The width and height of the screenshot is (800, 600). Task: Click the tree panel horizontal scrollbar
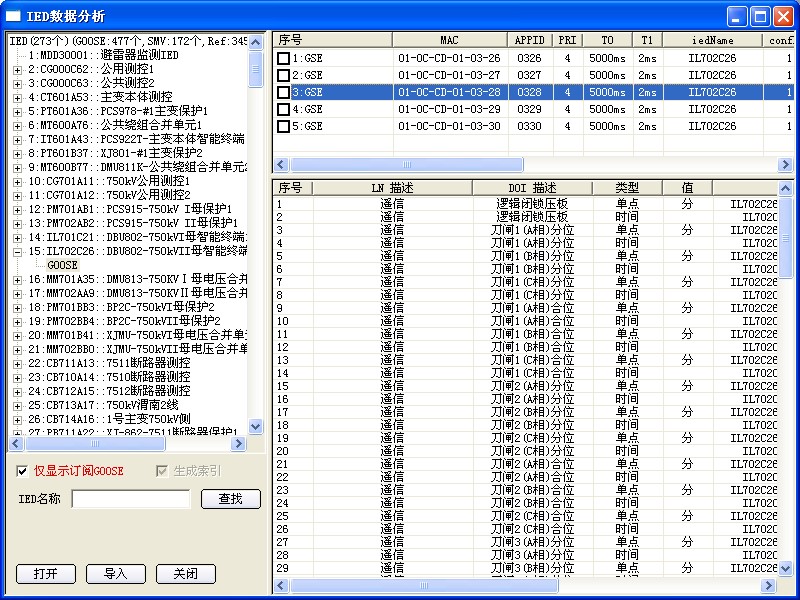click(x=128, y=444)
